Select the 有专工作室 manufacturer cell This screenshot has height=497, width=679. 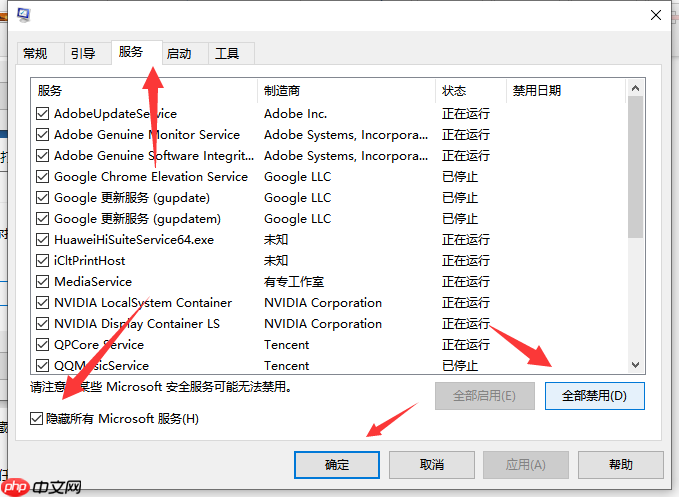(294, 282)
